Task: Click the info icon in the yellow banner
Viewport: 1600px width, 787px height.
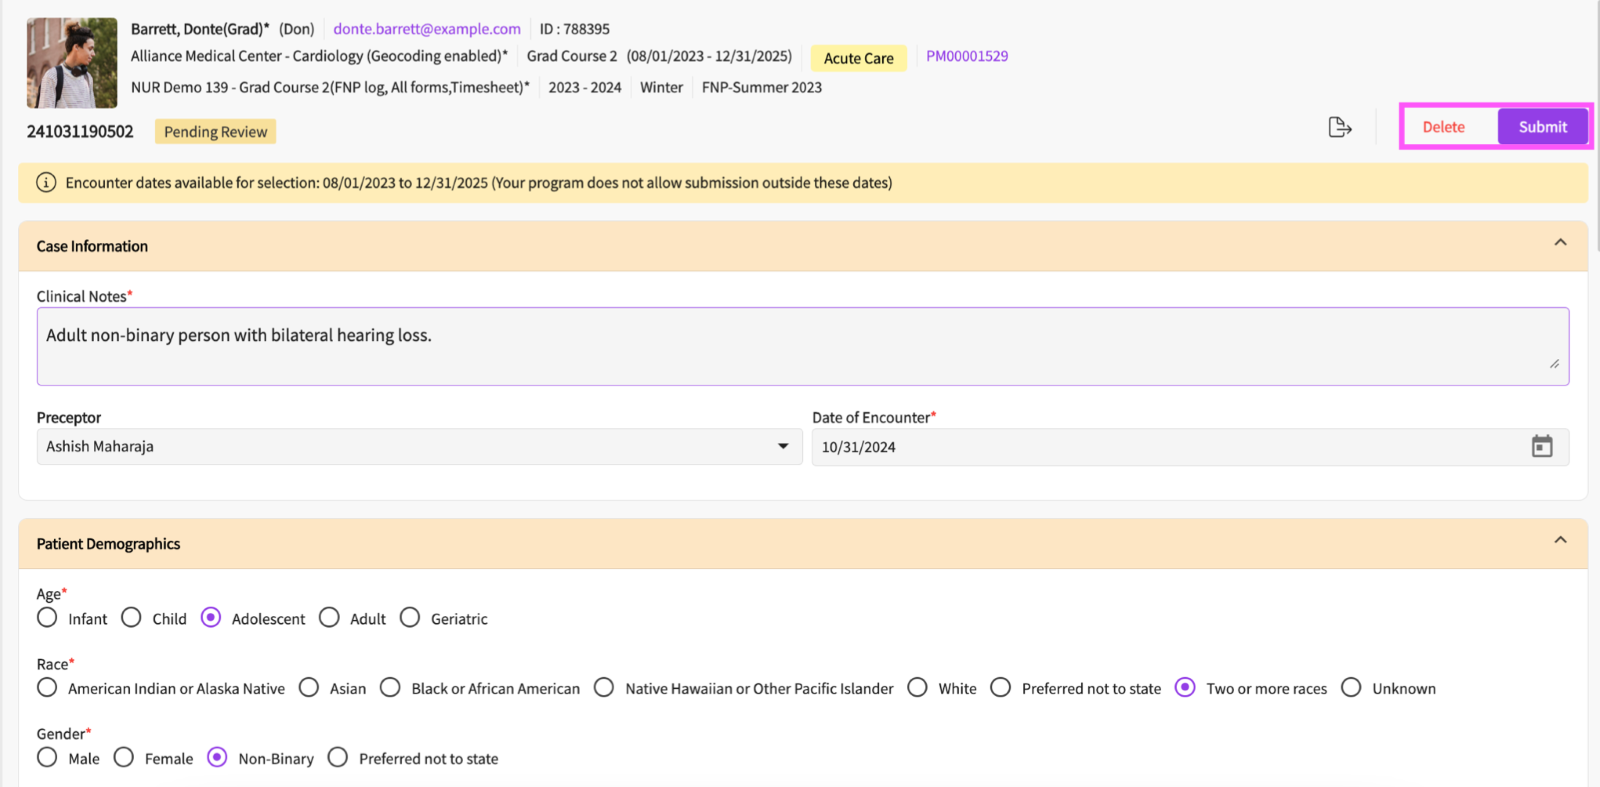Action: point(46,183)
